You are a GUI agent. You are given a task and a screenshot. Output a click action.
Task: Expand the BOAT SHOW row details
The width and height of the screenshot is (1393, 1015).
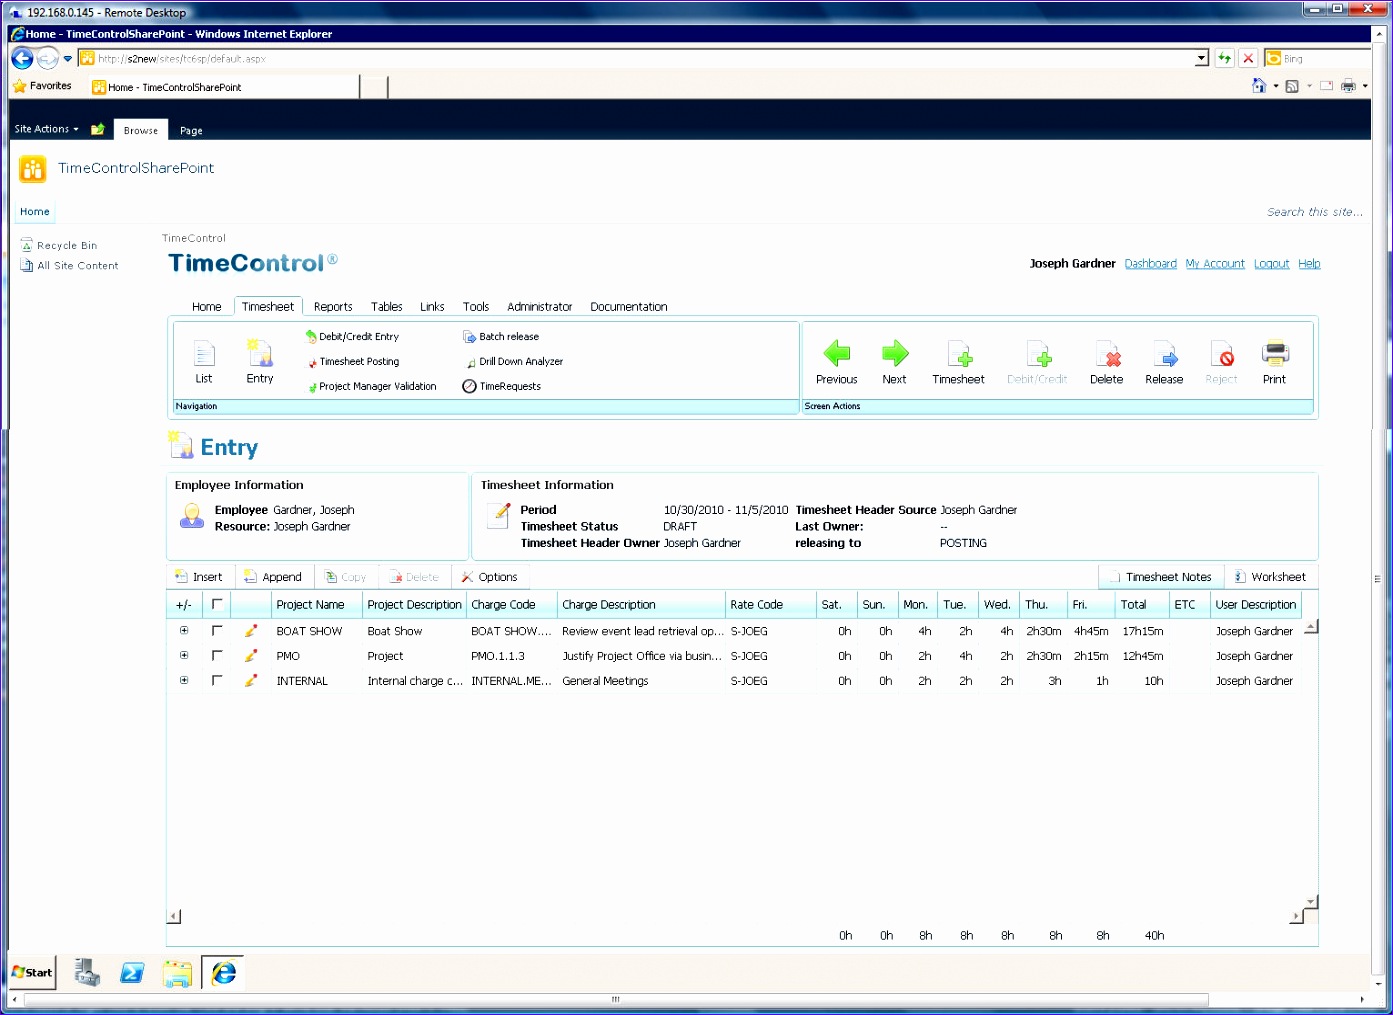coord(184,630)
